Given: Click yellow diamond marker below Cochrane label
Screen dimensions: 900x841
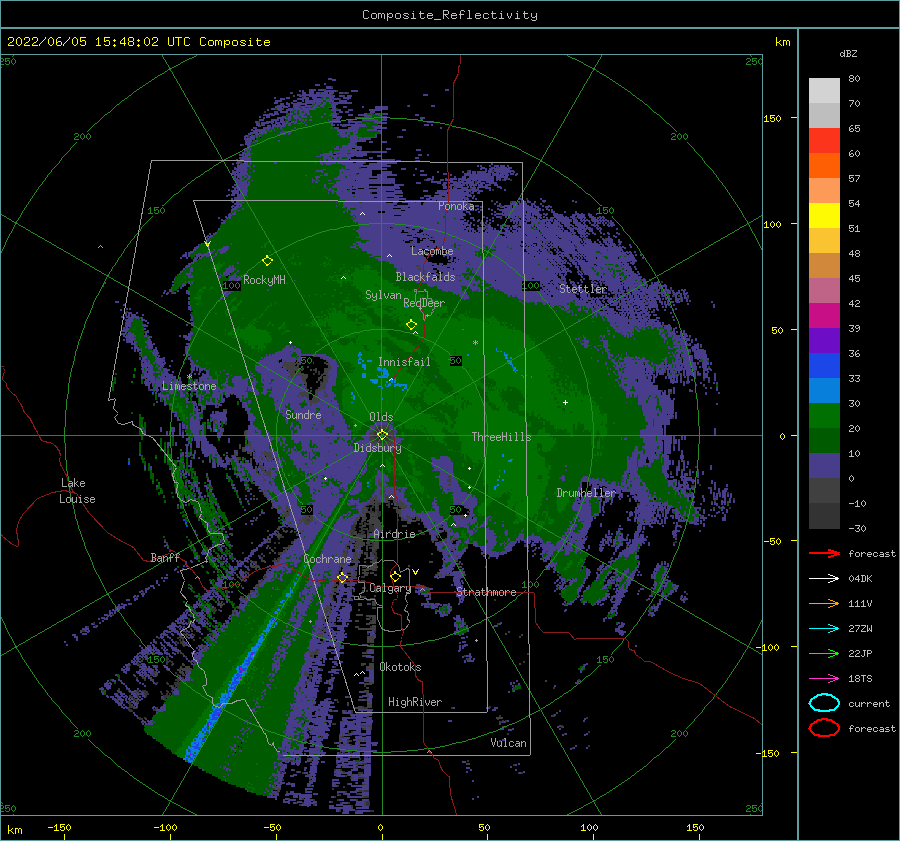Looking at the screenshot, I should click(x=342, y=577).
